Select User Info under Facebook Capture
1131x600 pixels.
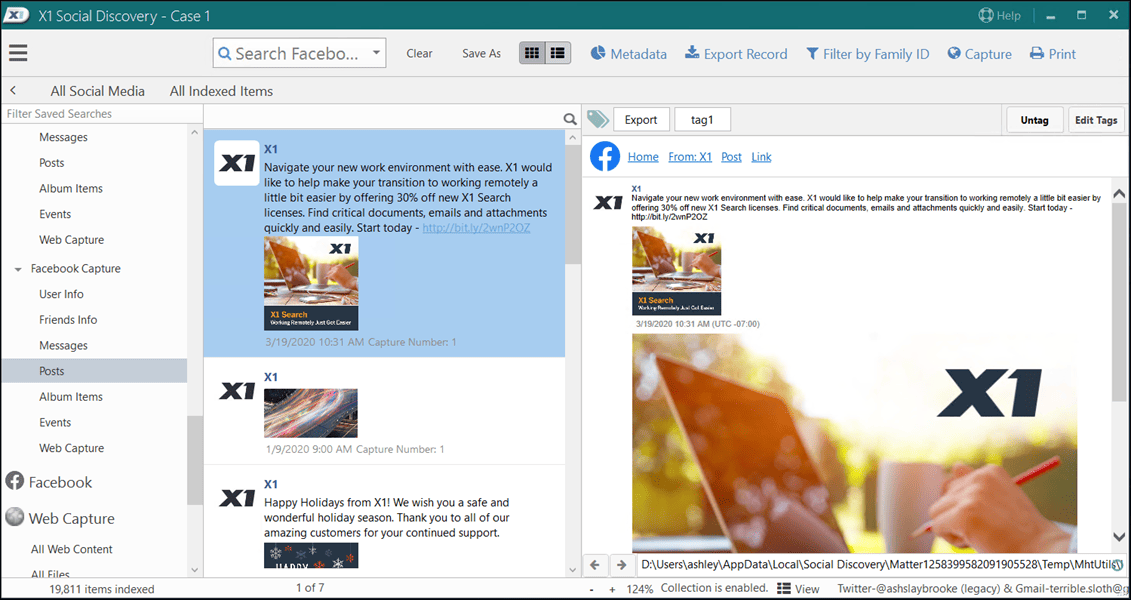[61, 294]
